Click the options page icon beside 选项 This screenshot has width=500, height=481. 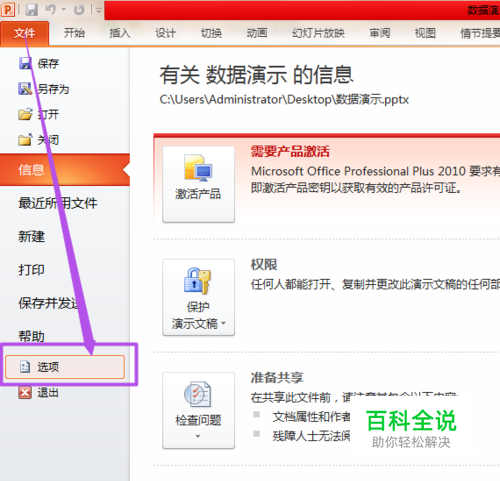click(25, 367)
